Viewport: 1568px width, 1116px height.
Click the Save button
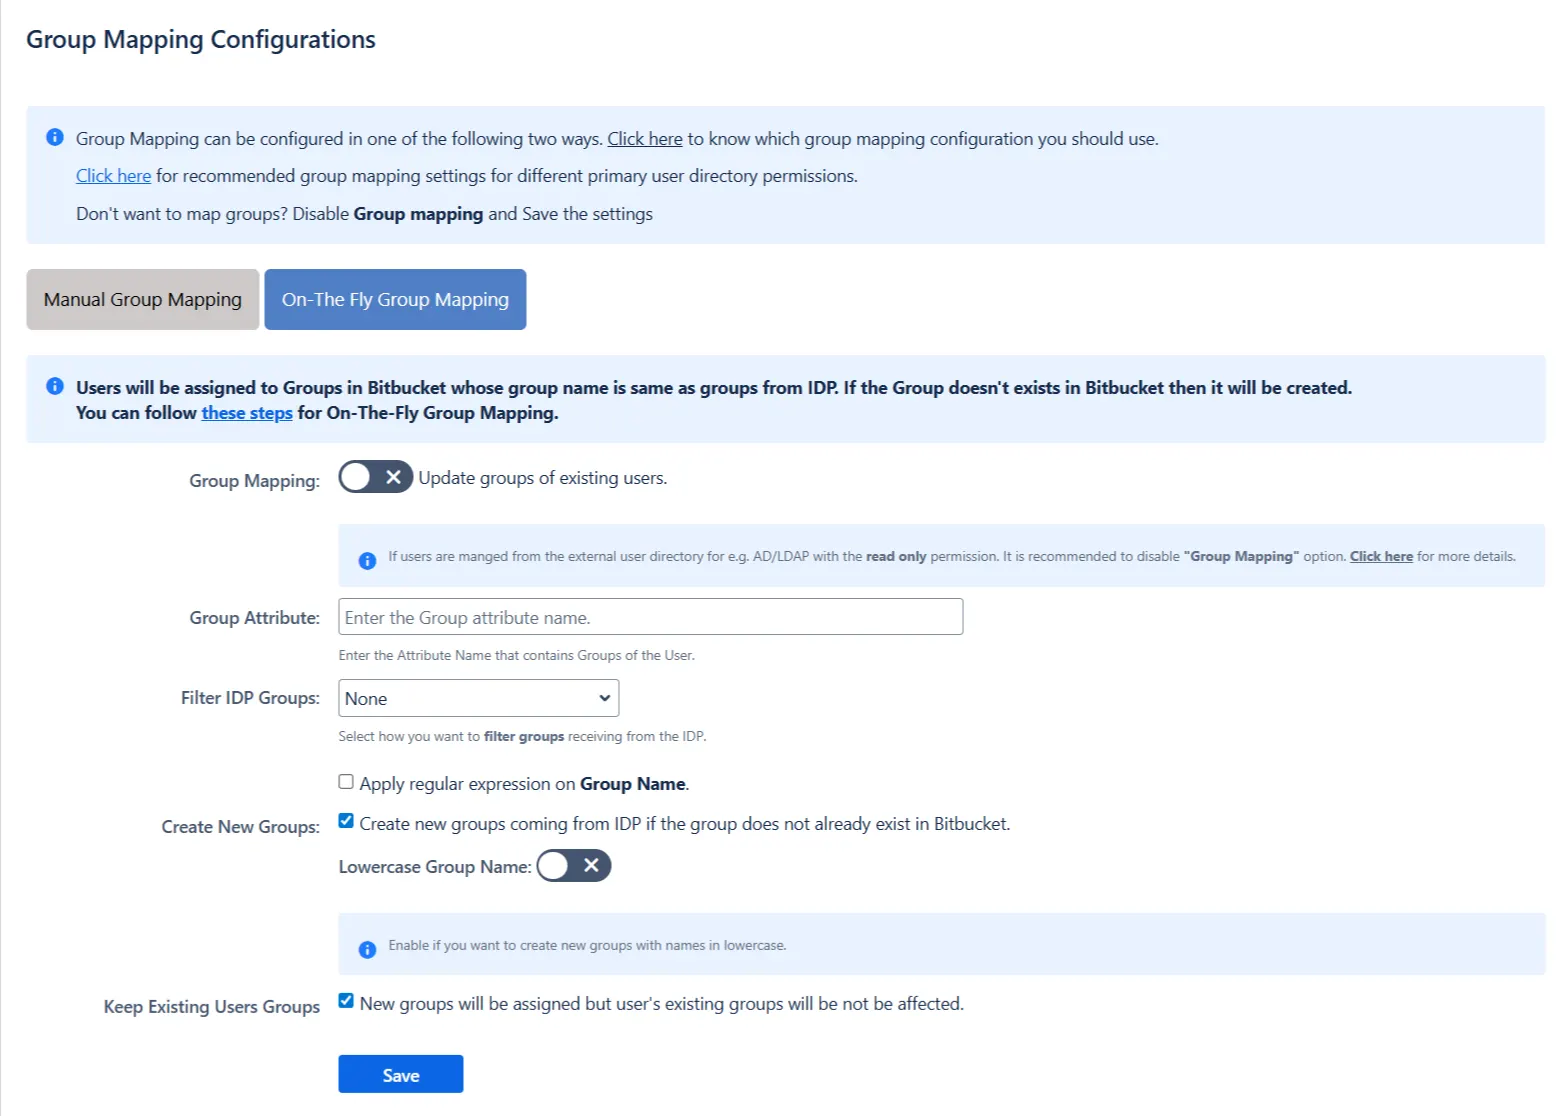tap(400, 1074)
